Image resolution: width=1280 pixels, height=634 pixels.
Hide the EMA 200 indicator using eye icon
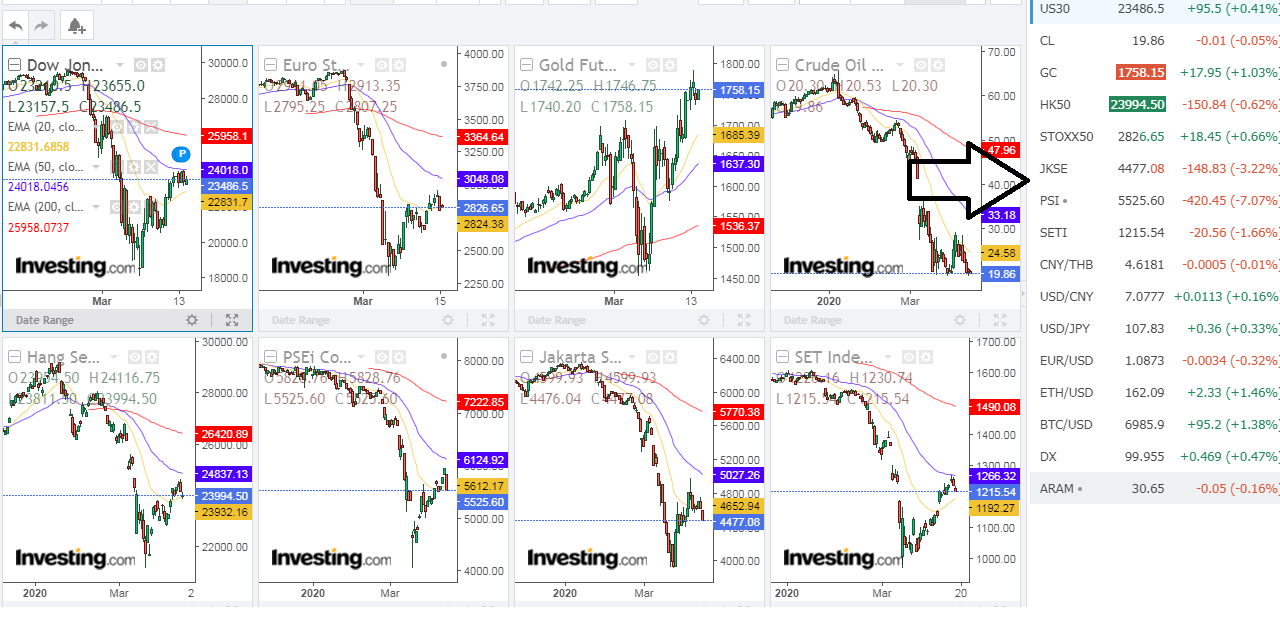click(116, 207)
